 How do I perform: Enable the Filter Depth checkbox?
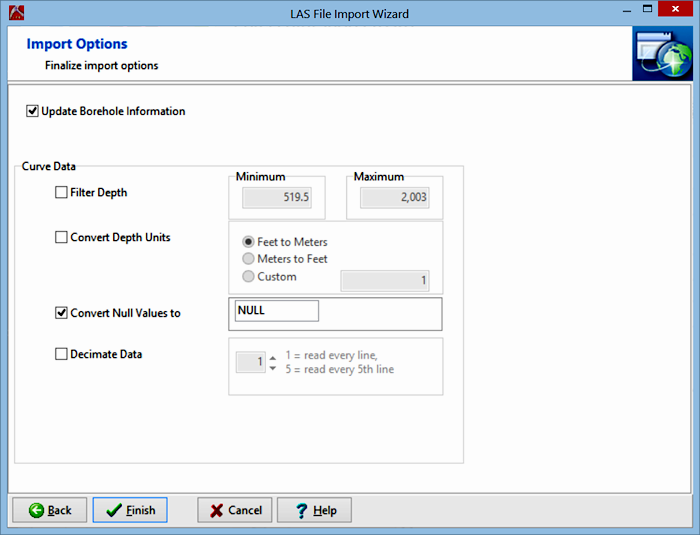pyautogui.click(x=62, y=192)
